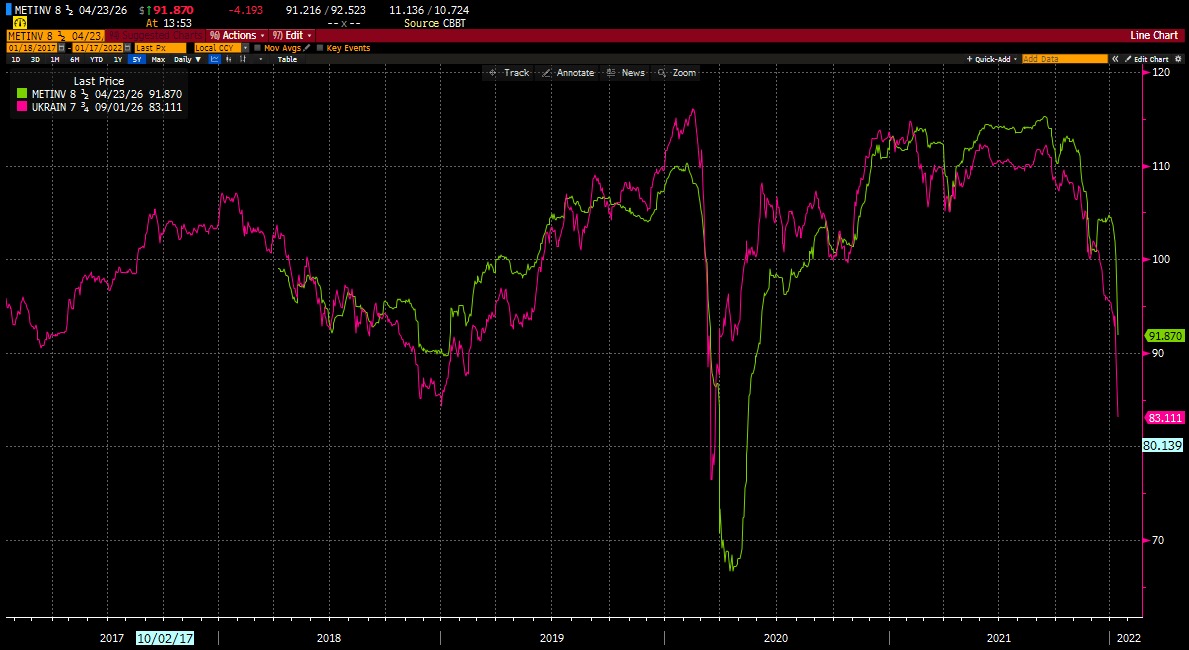Switch to candlestick chart type icon

coord(228,59)
